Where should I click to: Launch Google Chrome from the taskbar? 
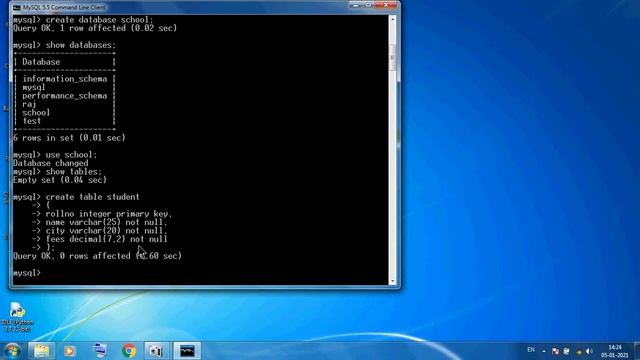tap(129, 351)
